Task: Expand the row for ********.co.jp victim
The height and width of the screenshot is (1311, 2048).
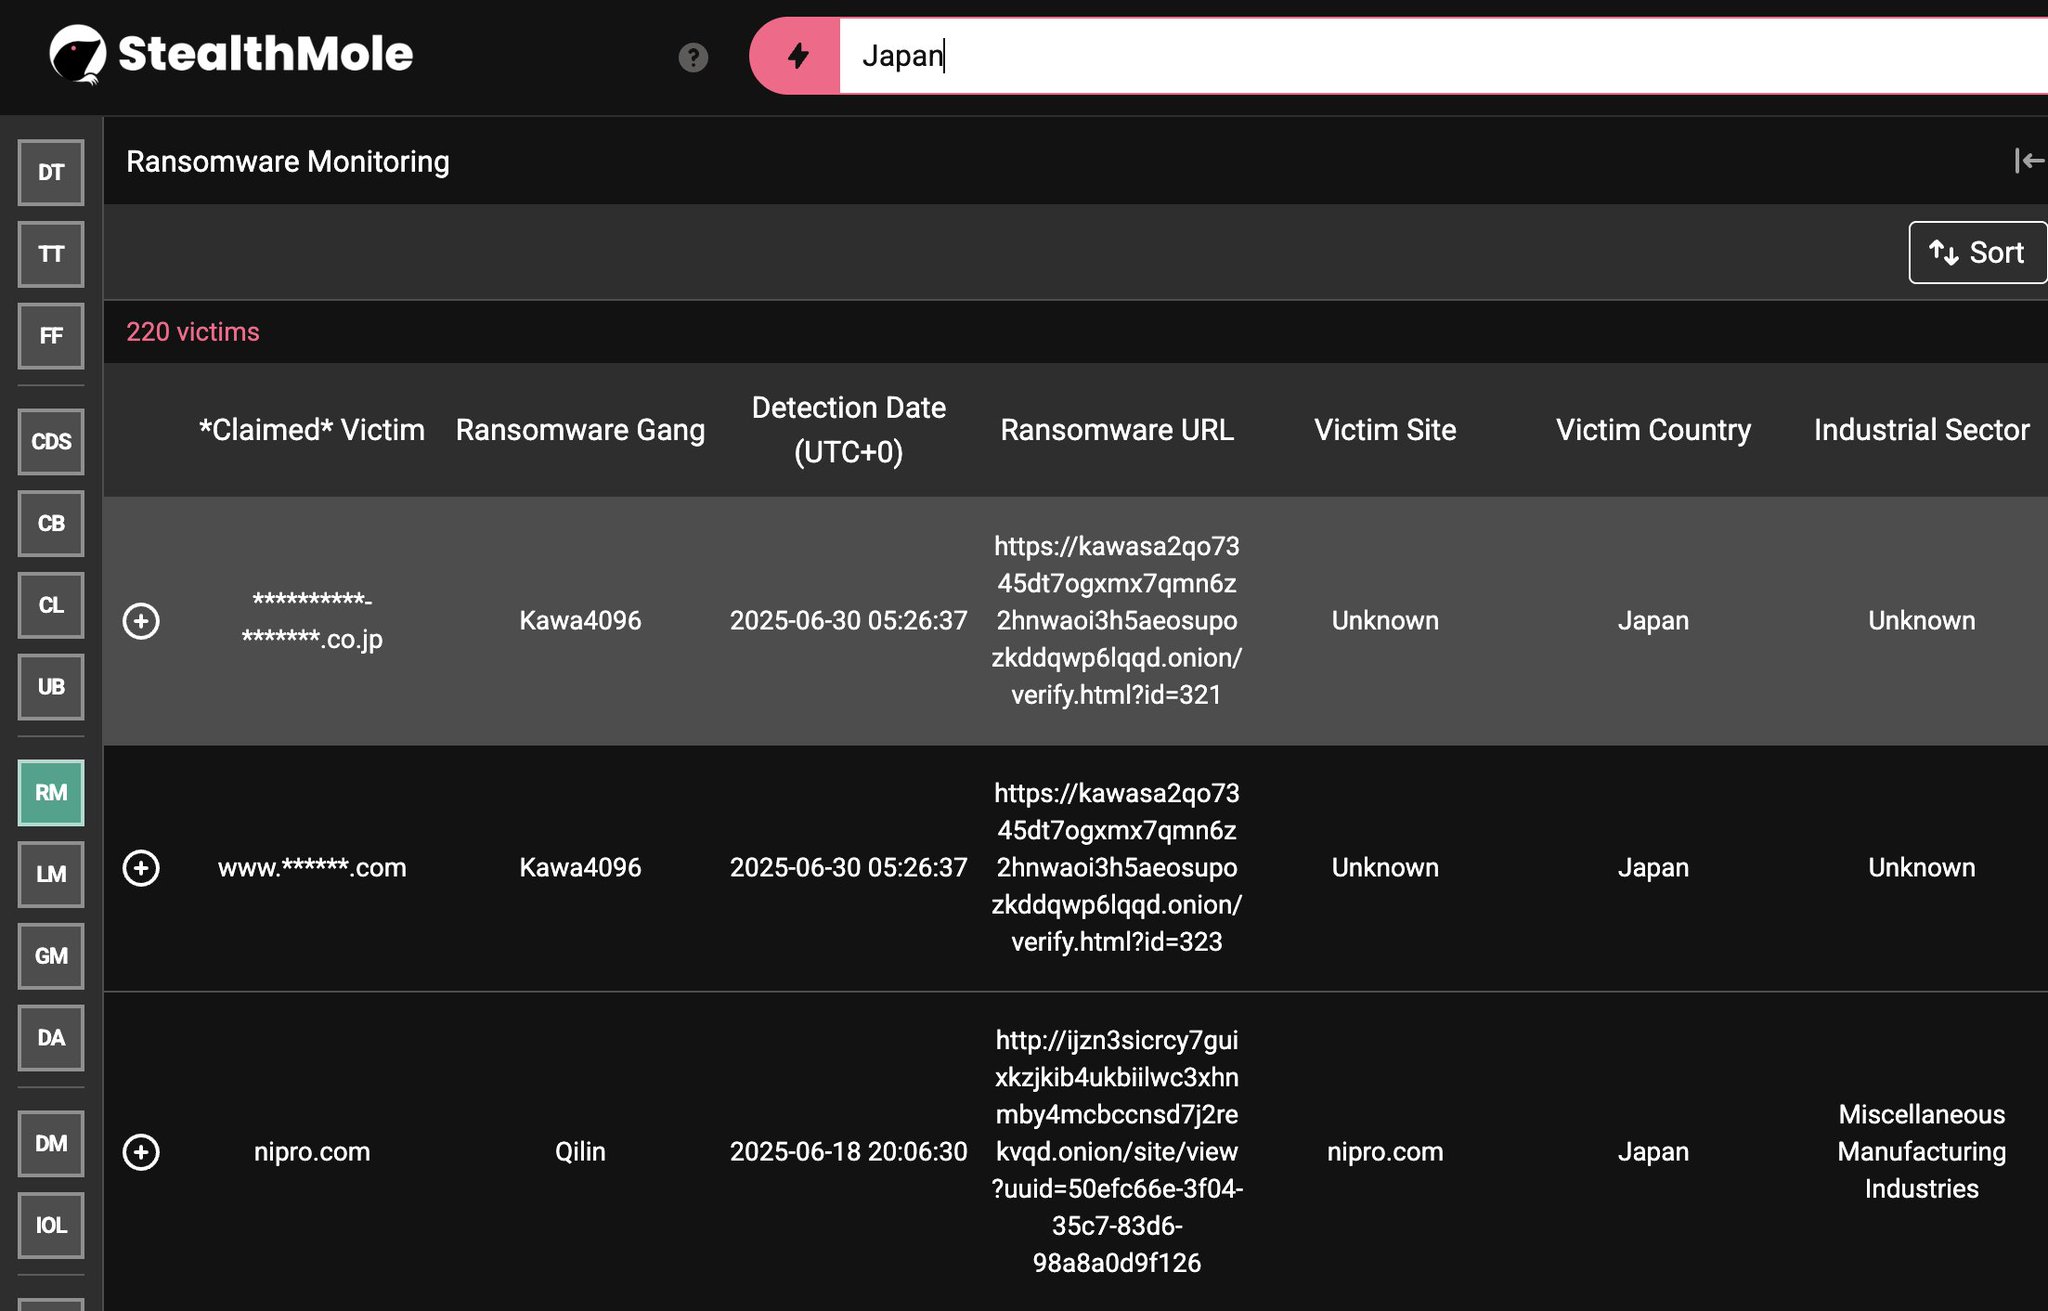Action: [141, 621]
